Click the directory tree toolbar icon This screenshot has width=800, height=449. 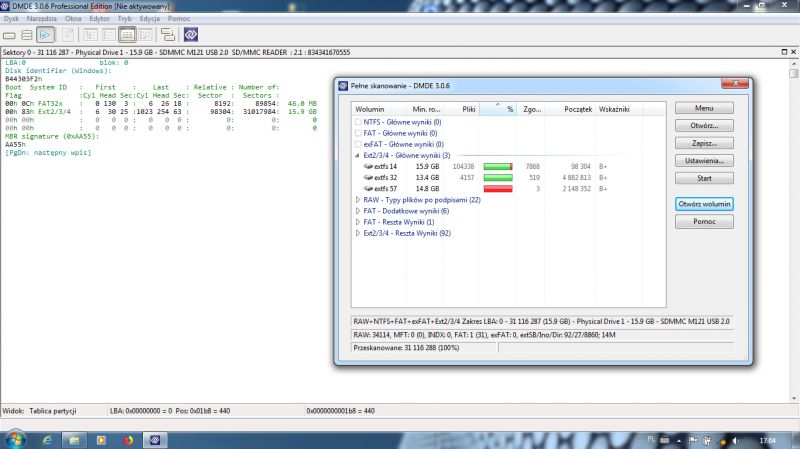pos(90,35)
